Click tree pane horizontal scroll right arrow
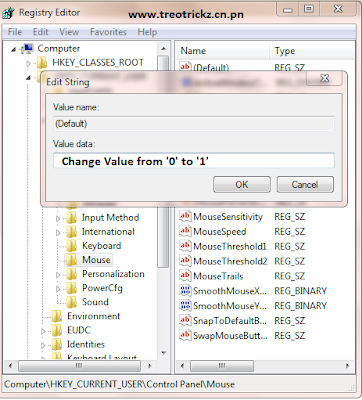Viewport: 362px width, 400px height. 149,366
